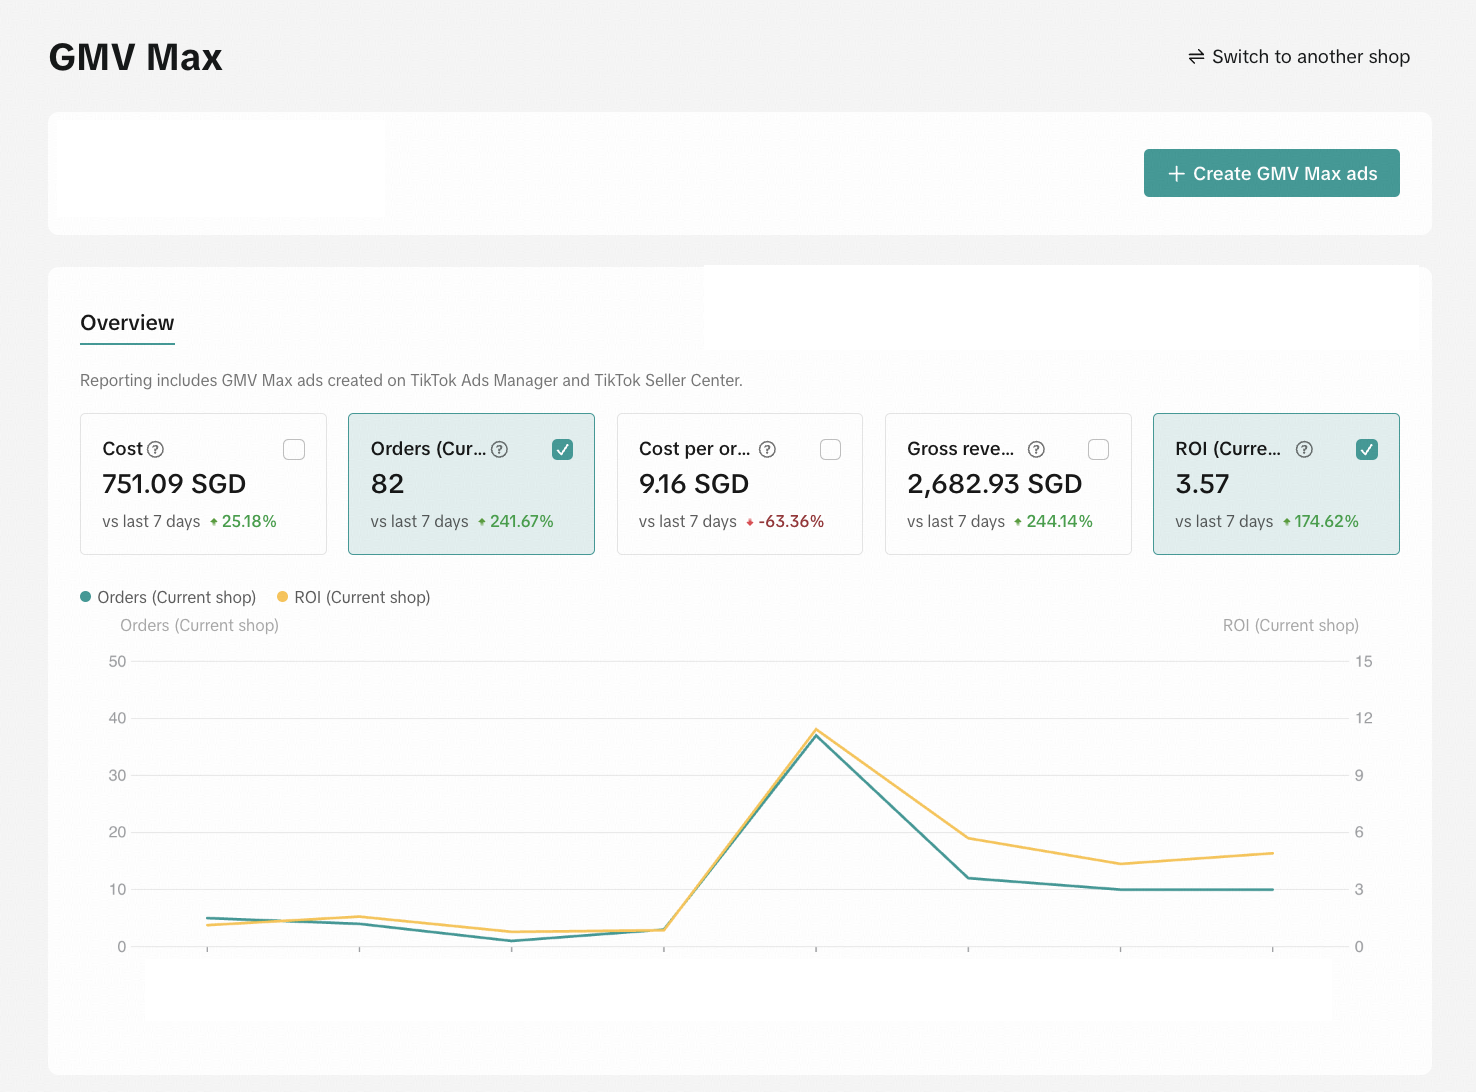Click the Orders (Current shop) left axis title
The height and width of the screenshot is (1092, 1476).
click(199, 626)
